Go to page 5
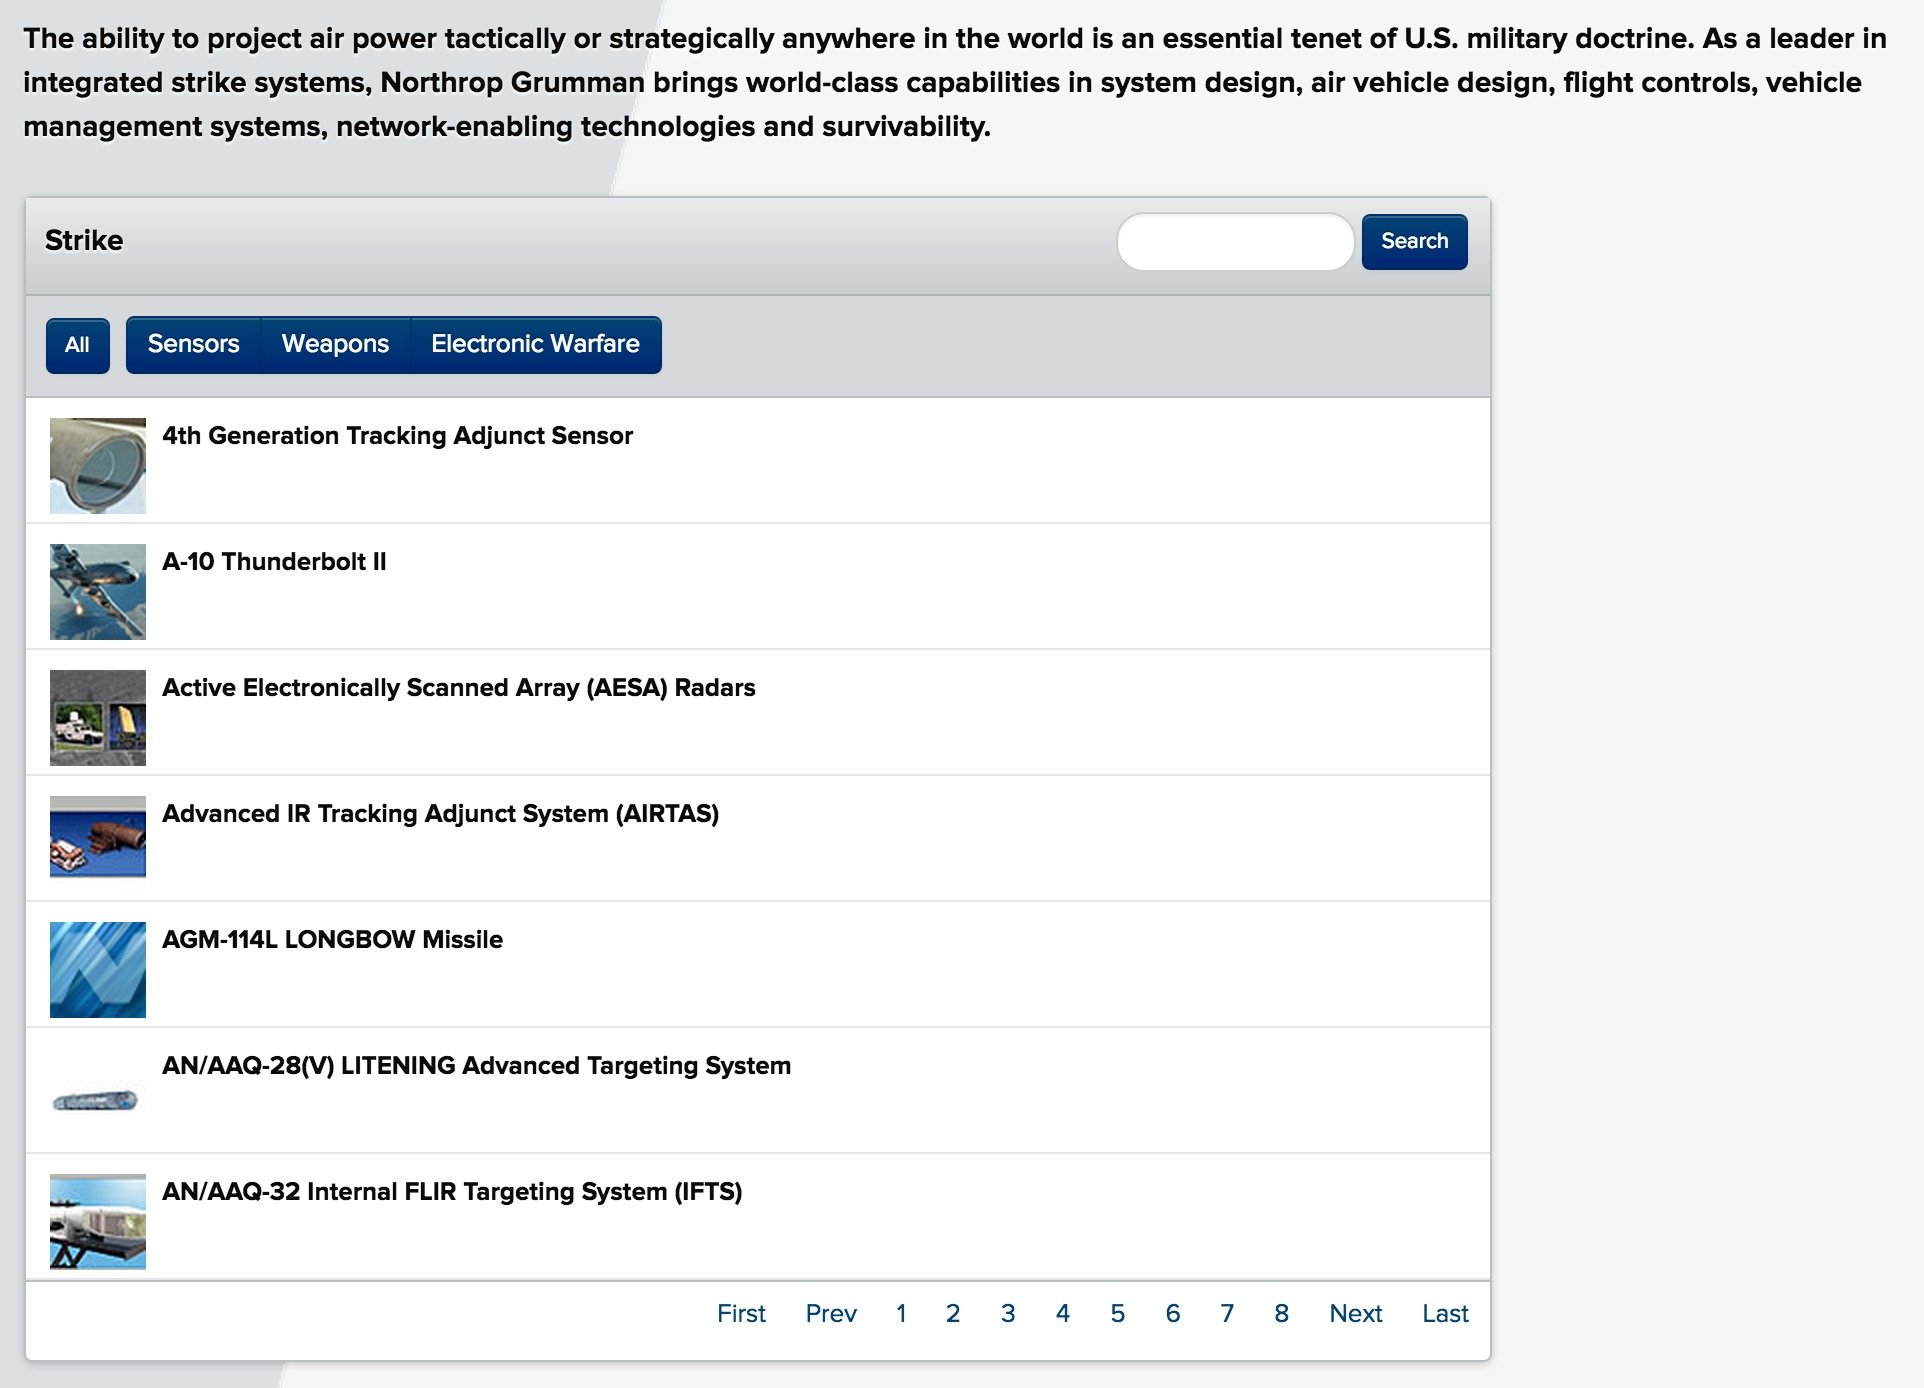 click(1118, 1314)
